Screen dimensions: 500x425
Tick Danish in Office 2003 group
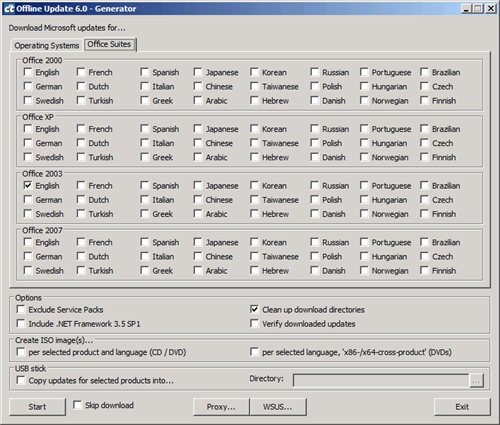(314, 214)
